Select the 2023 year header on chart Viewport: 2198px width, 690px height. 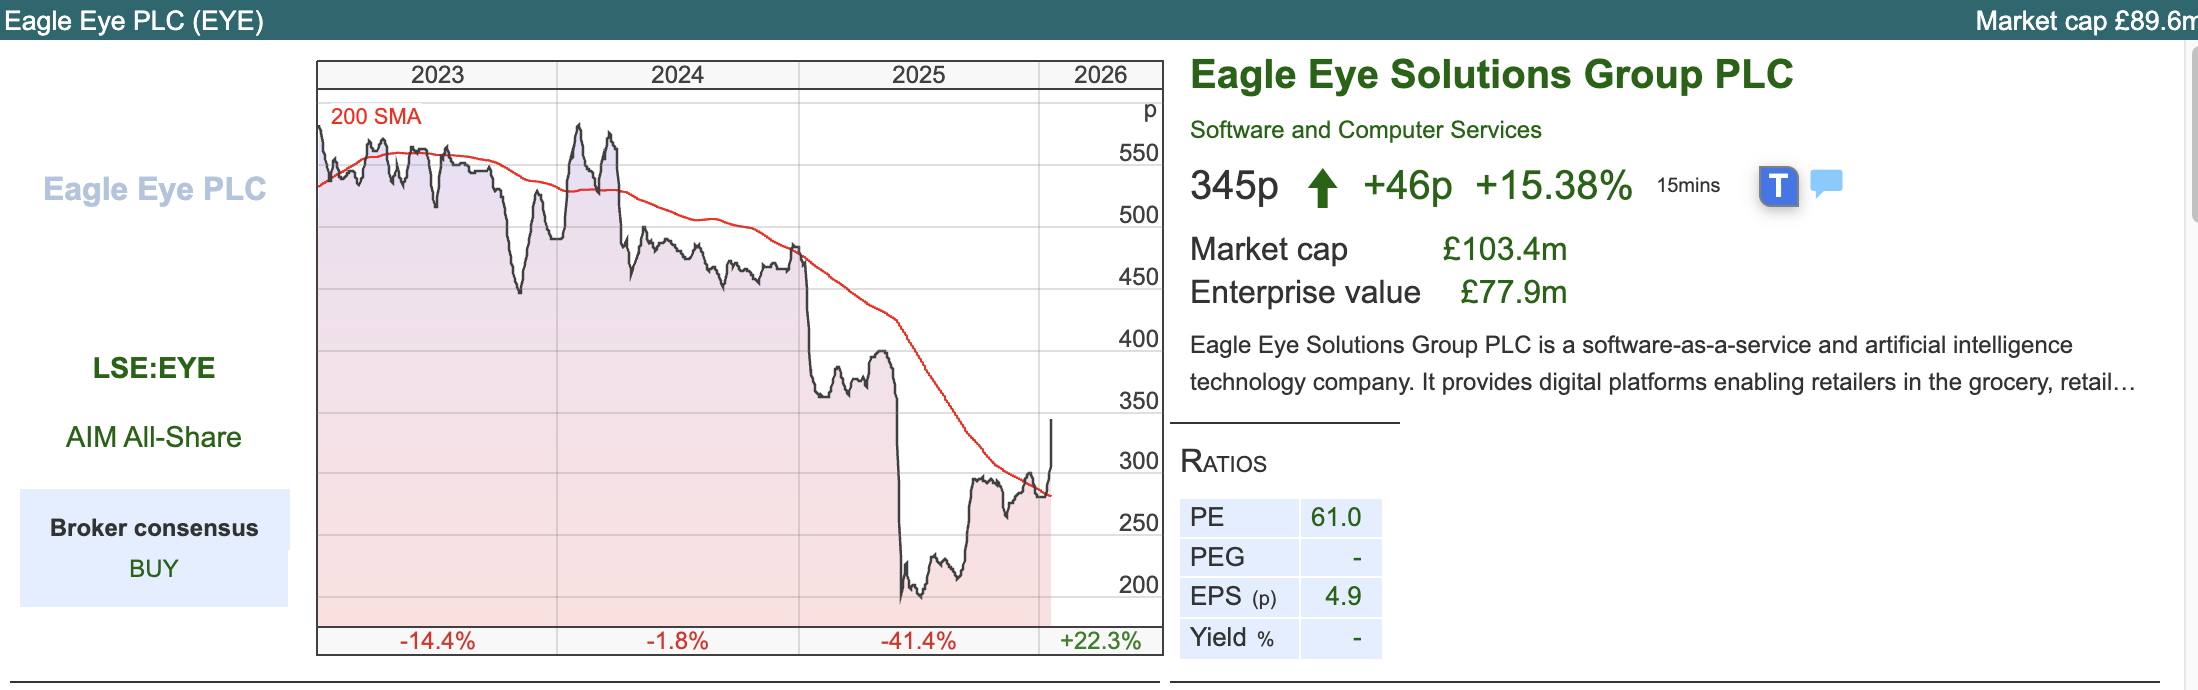pyautogui.click(x=437, y=75)
